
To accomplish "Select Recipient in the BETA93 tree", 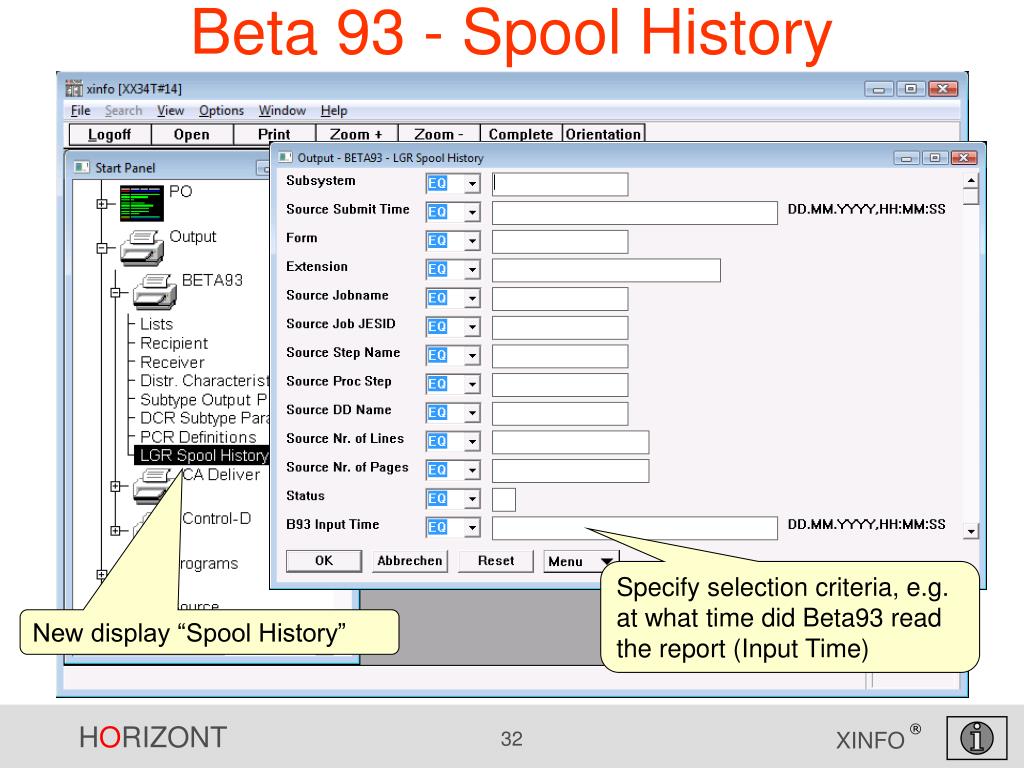I will point(174,344).
